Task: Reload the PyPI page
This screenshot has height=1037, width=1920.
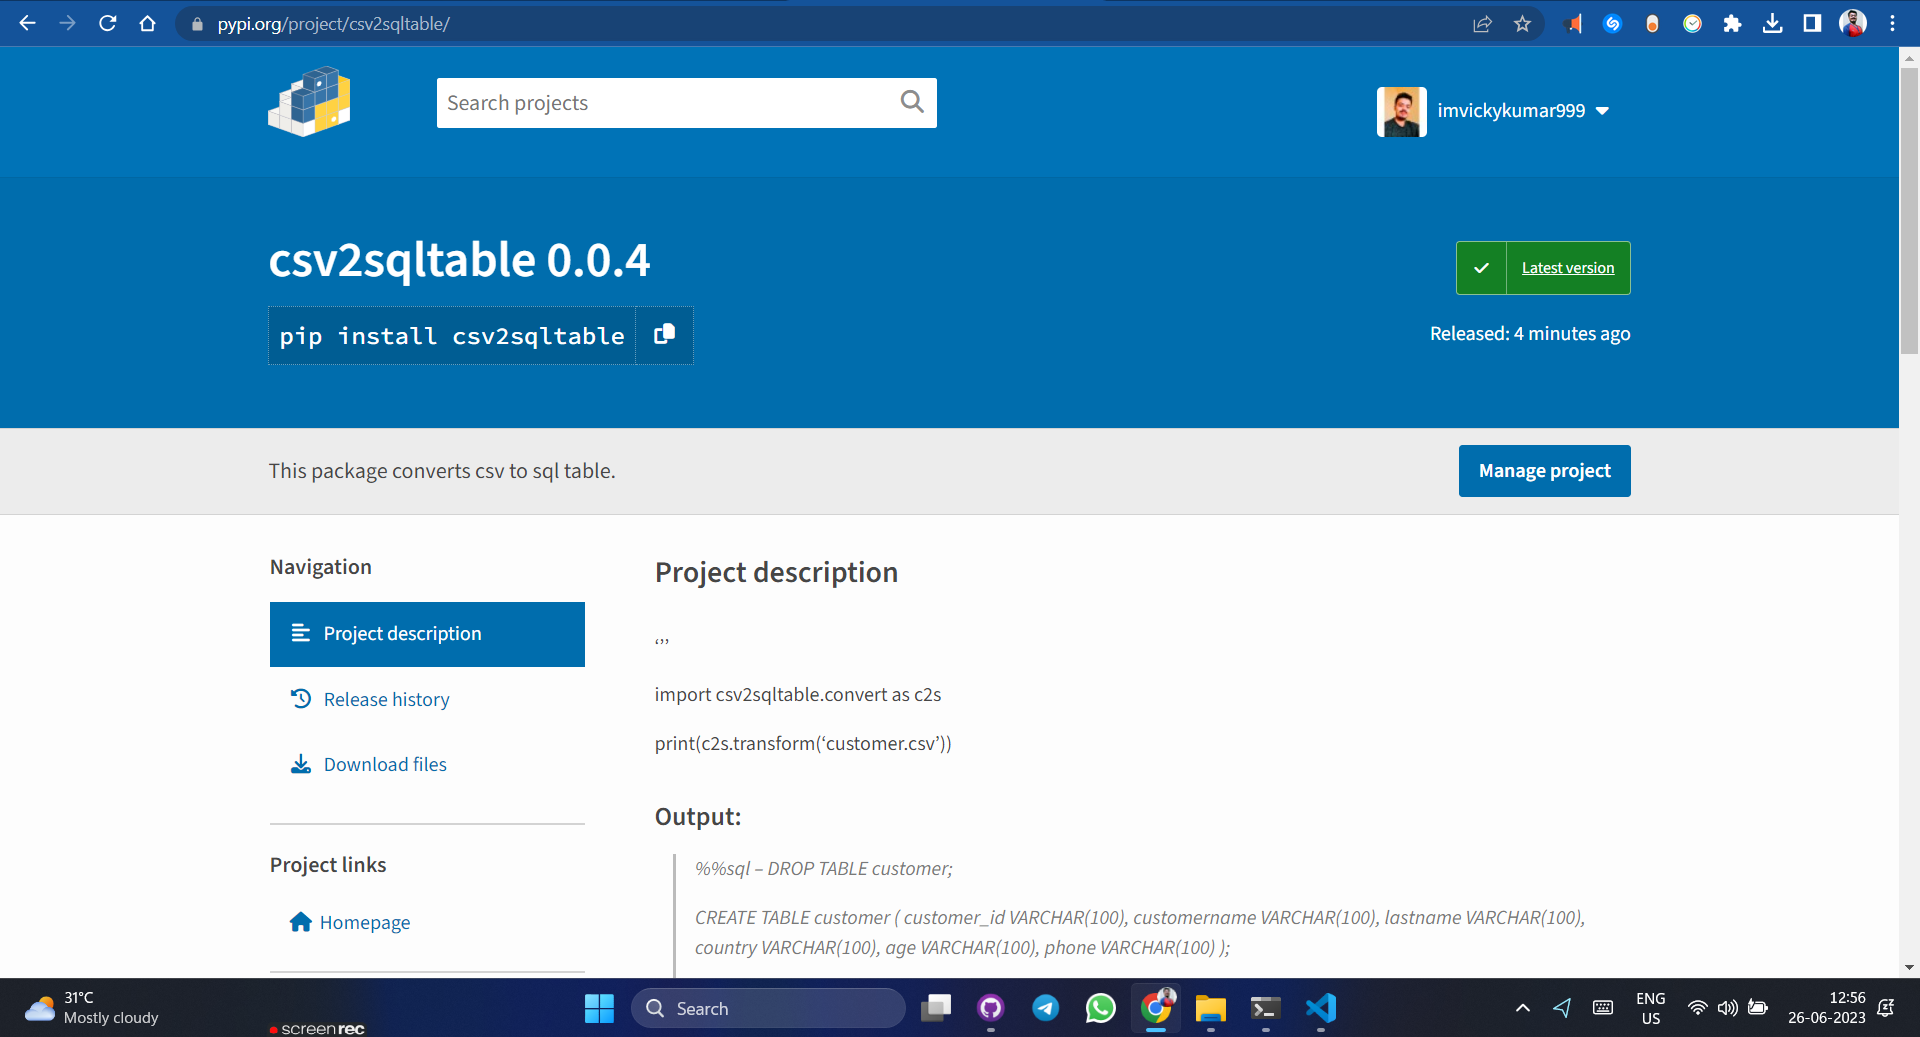Action: coord(107,23)
